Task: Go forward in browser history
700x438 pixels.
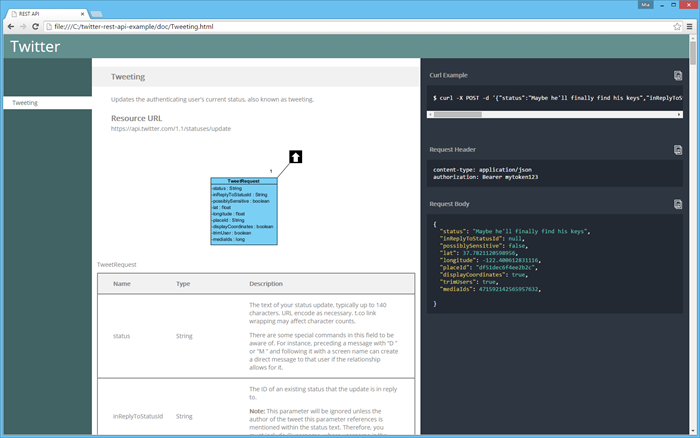Action: pyautogui.click(x=23, y=27)
